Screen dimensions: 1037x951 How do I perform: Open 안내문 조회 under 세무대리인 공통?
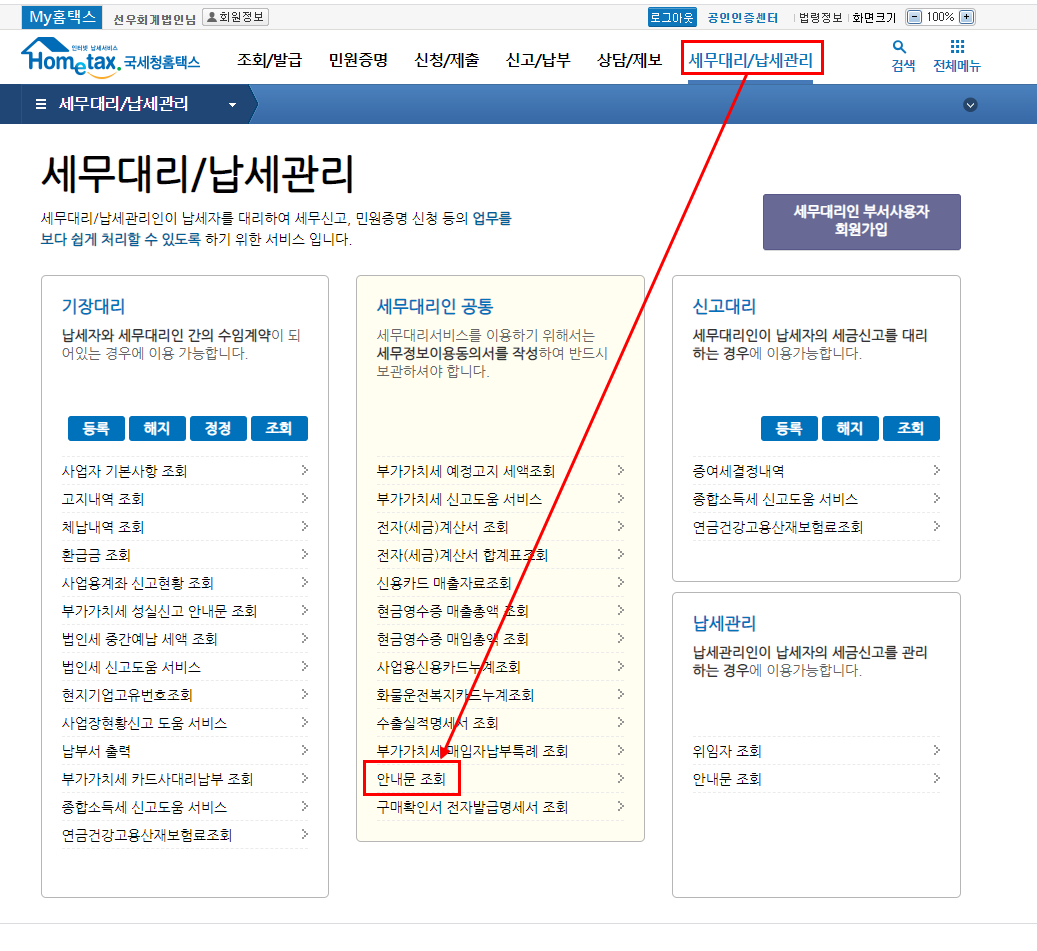[411, 779]
